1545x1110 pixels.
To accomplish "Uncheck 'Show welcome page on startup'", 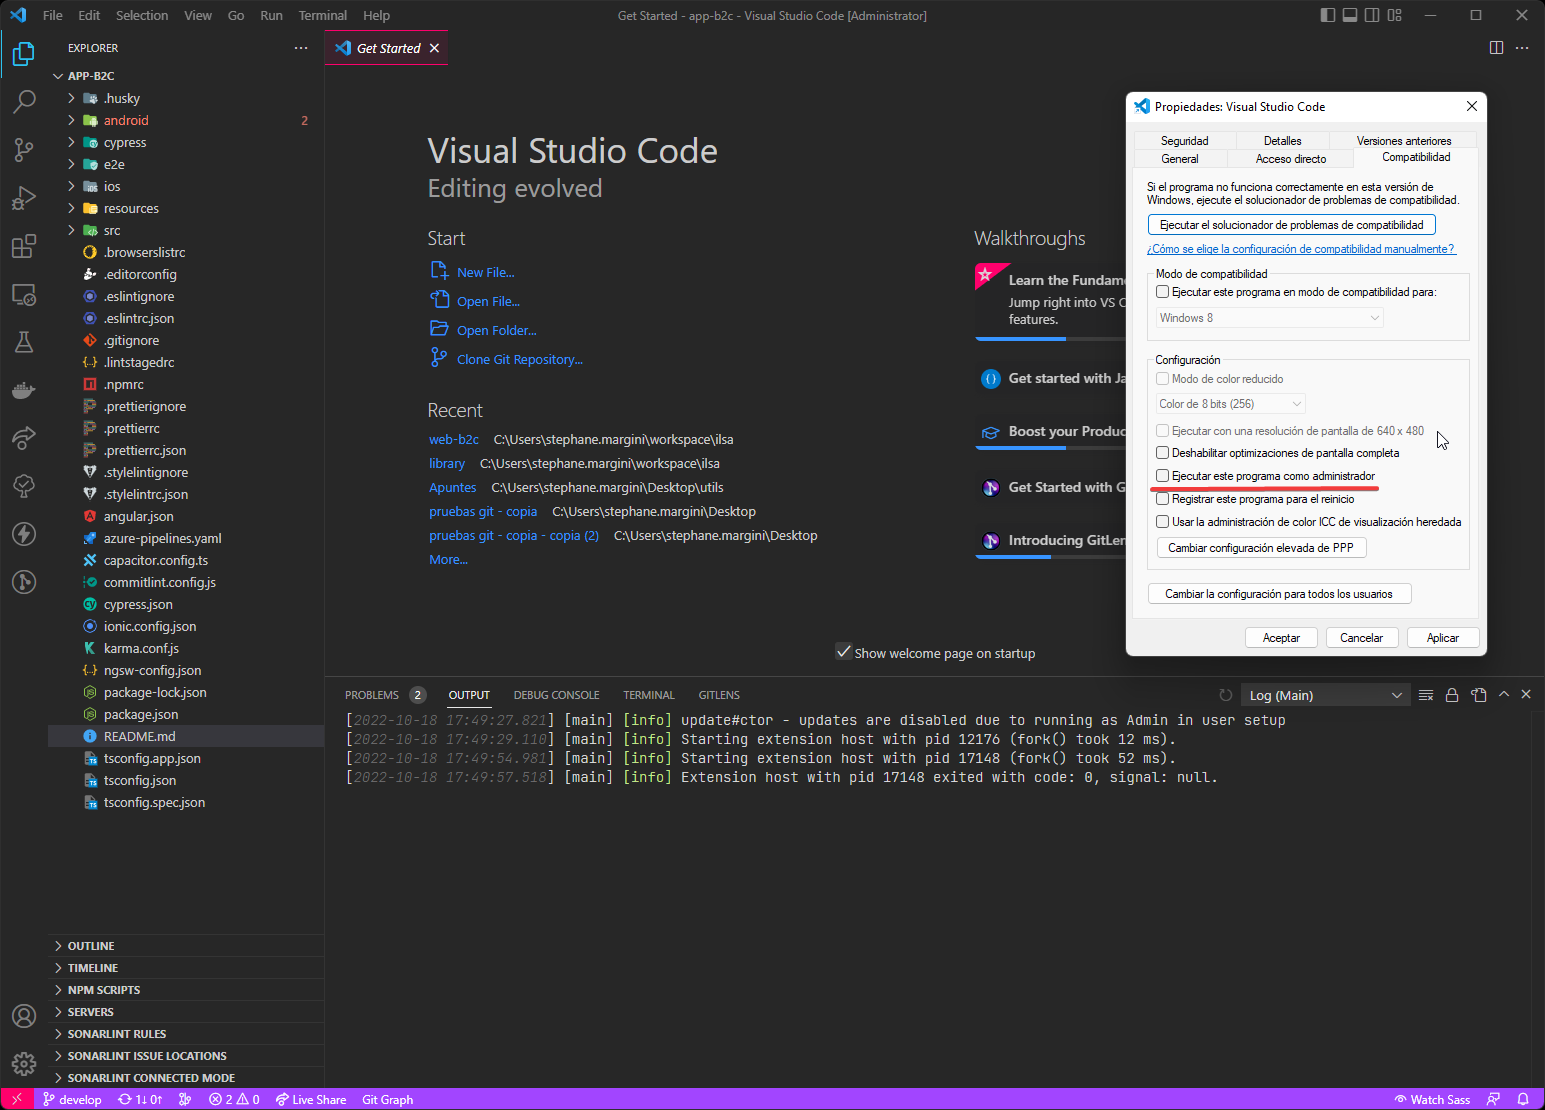I will [x=843, y=652].
